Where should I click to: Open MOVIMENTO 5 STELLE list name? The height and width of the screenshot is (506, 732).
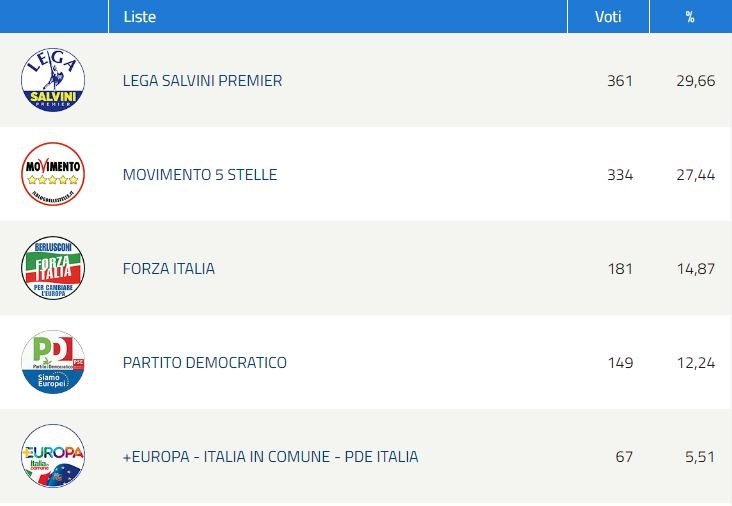pyautogui.click(x=200, y=175)
